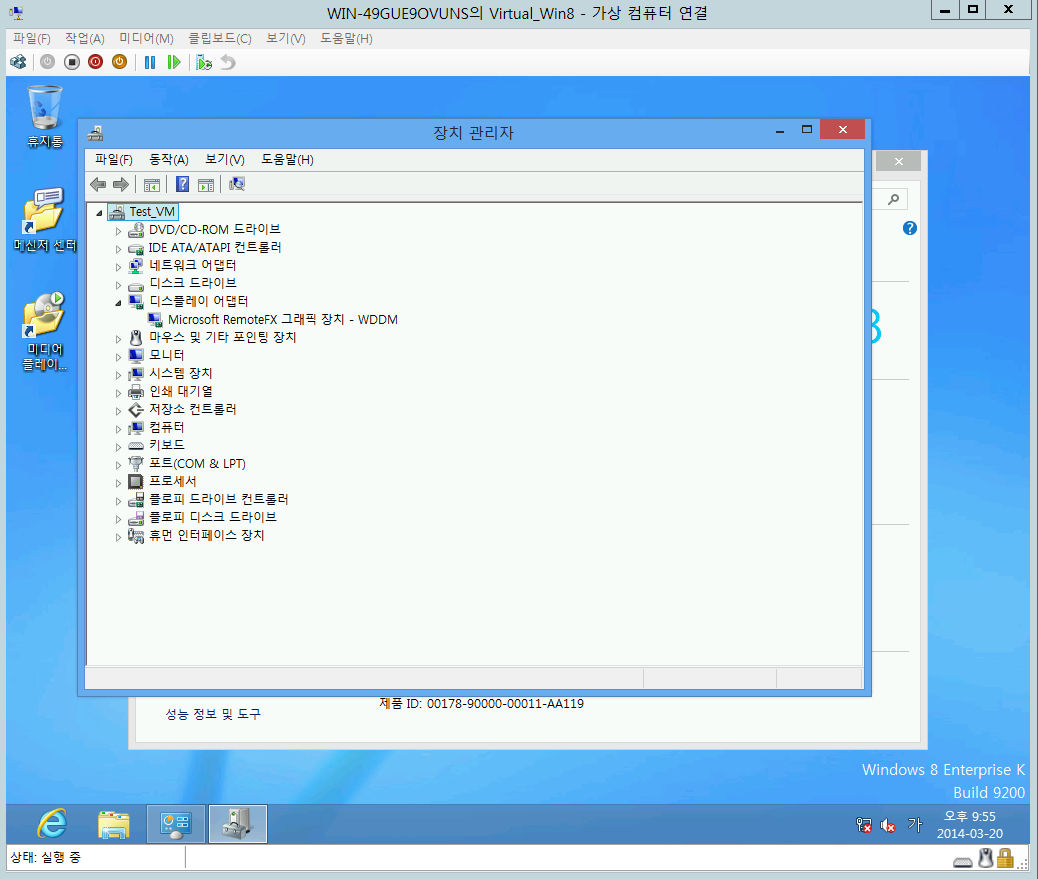The width and height of the screenshot is (1038, 879).
Task: Turn off the VM with stop icon
Action: click(71, 62)
